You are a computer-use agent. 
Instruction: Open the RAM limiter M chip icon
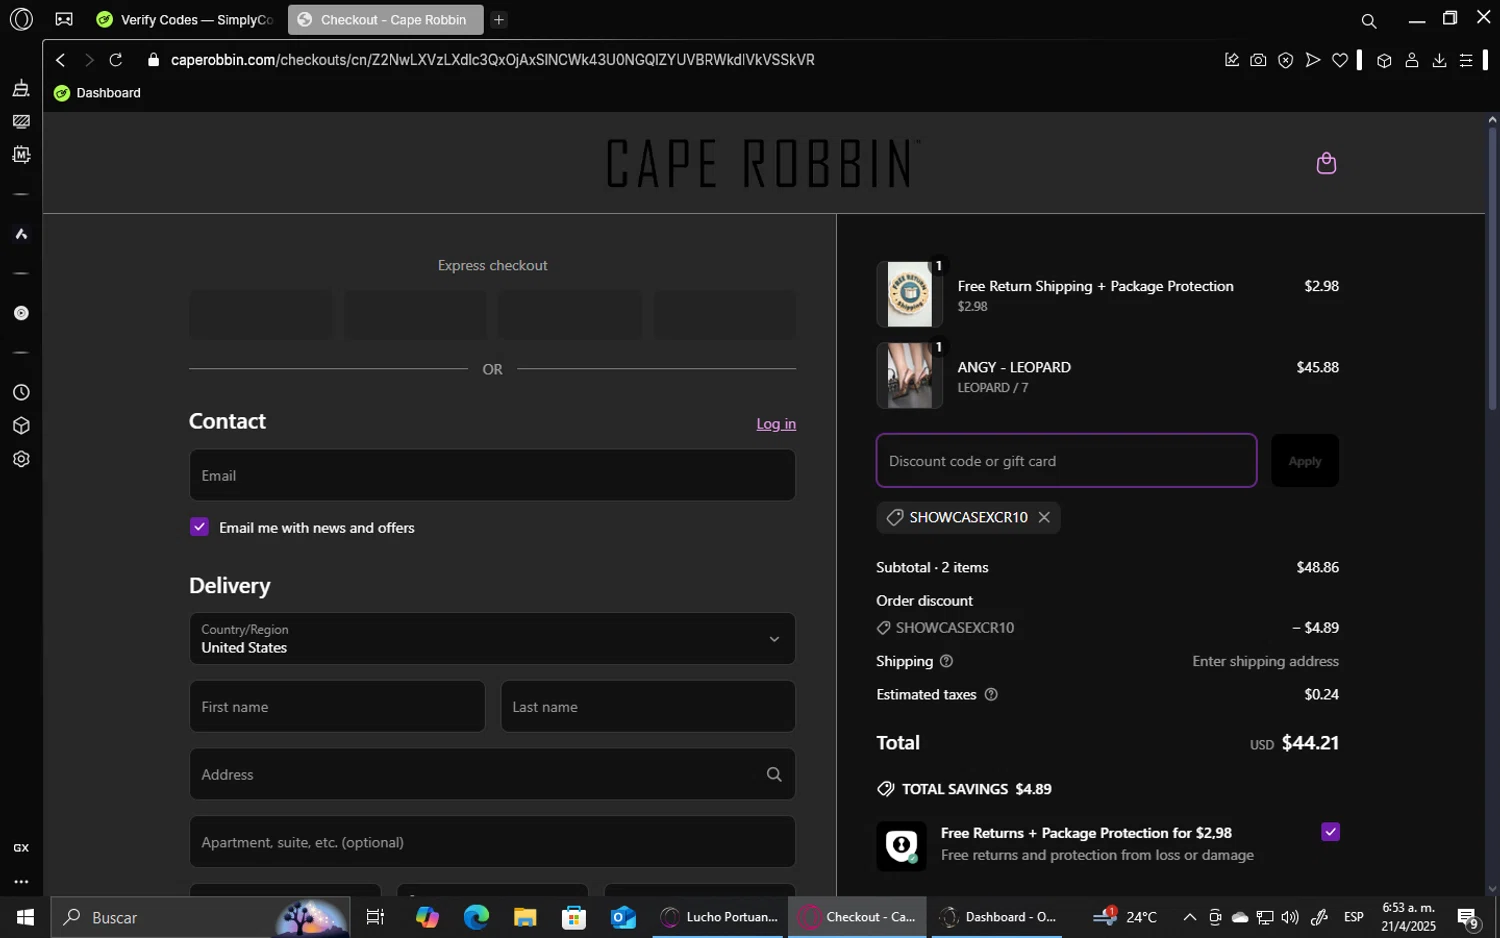click(21, 155)
